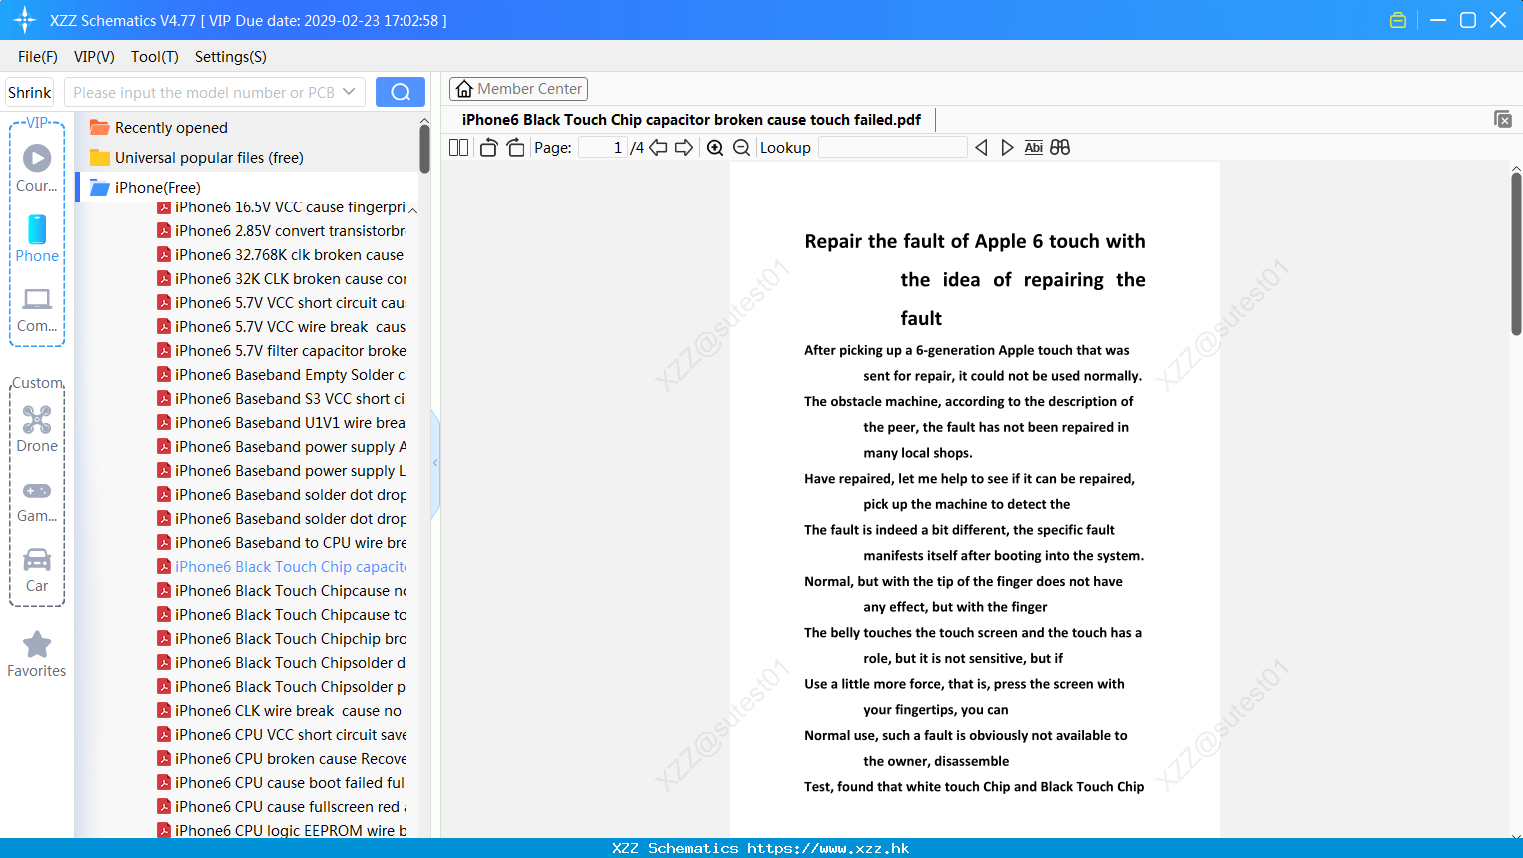Open iPhone6 2.85V convert transistor file

282,231
